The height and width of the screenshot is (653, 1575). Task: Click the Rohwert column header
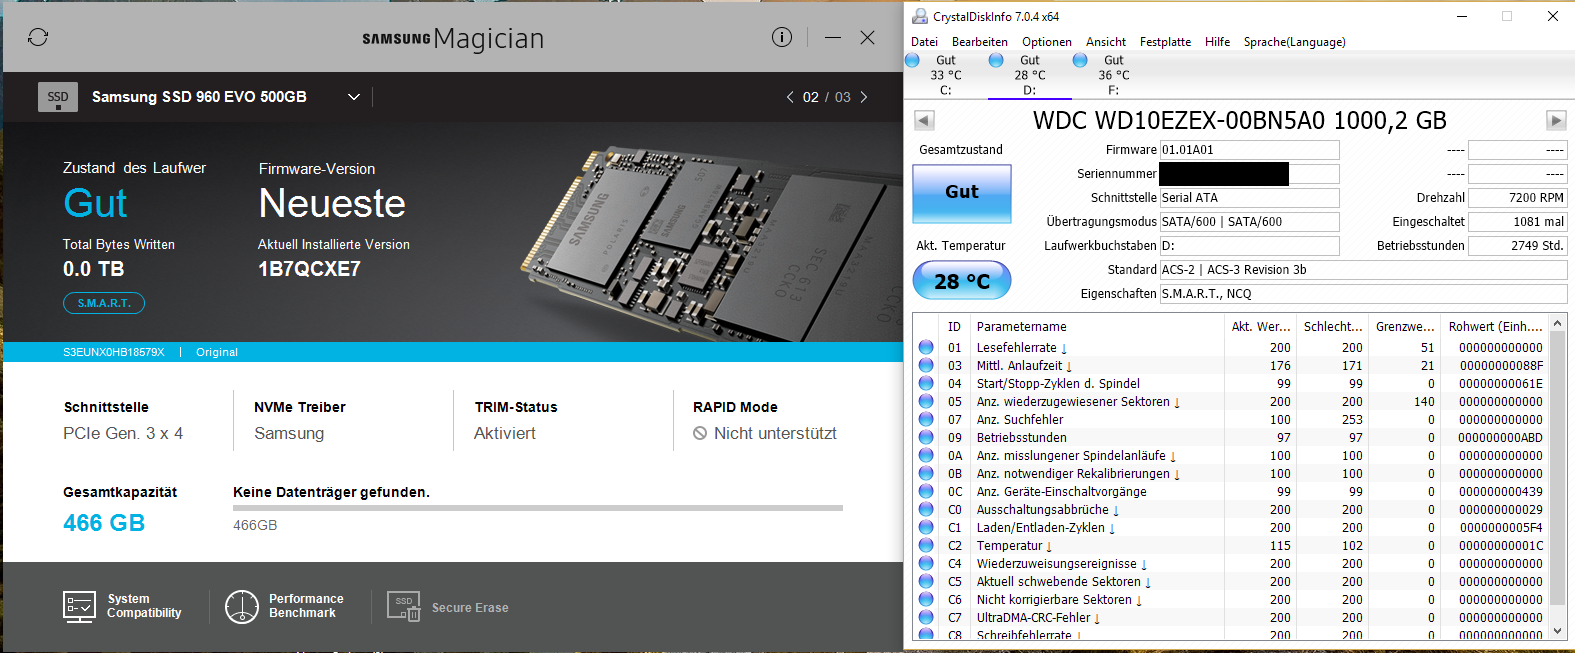1495,327
